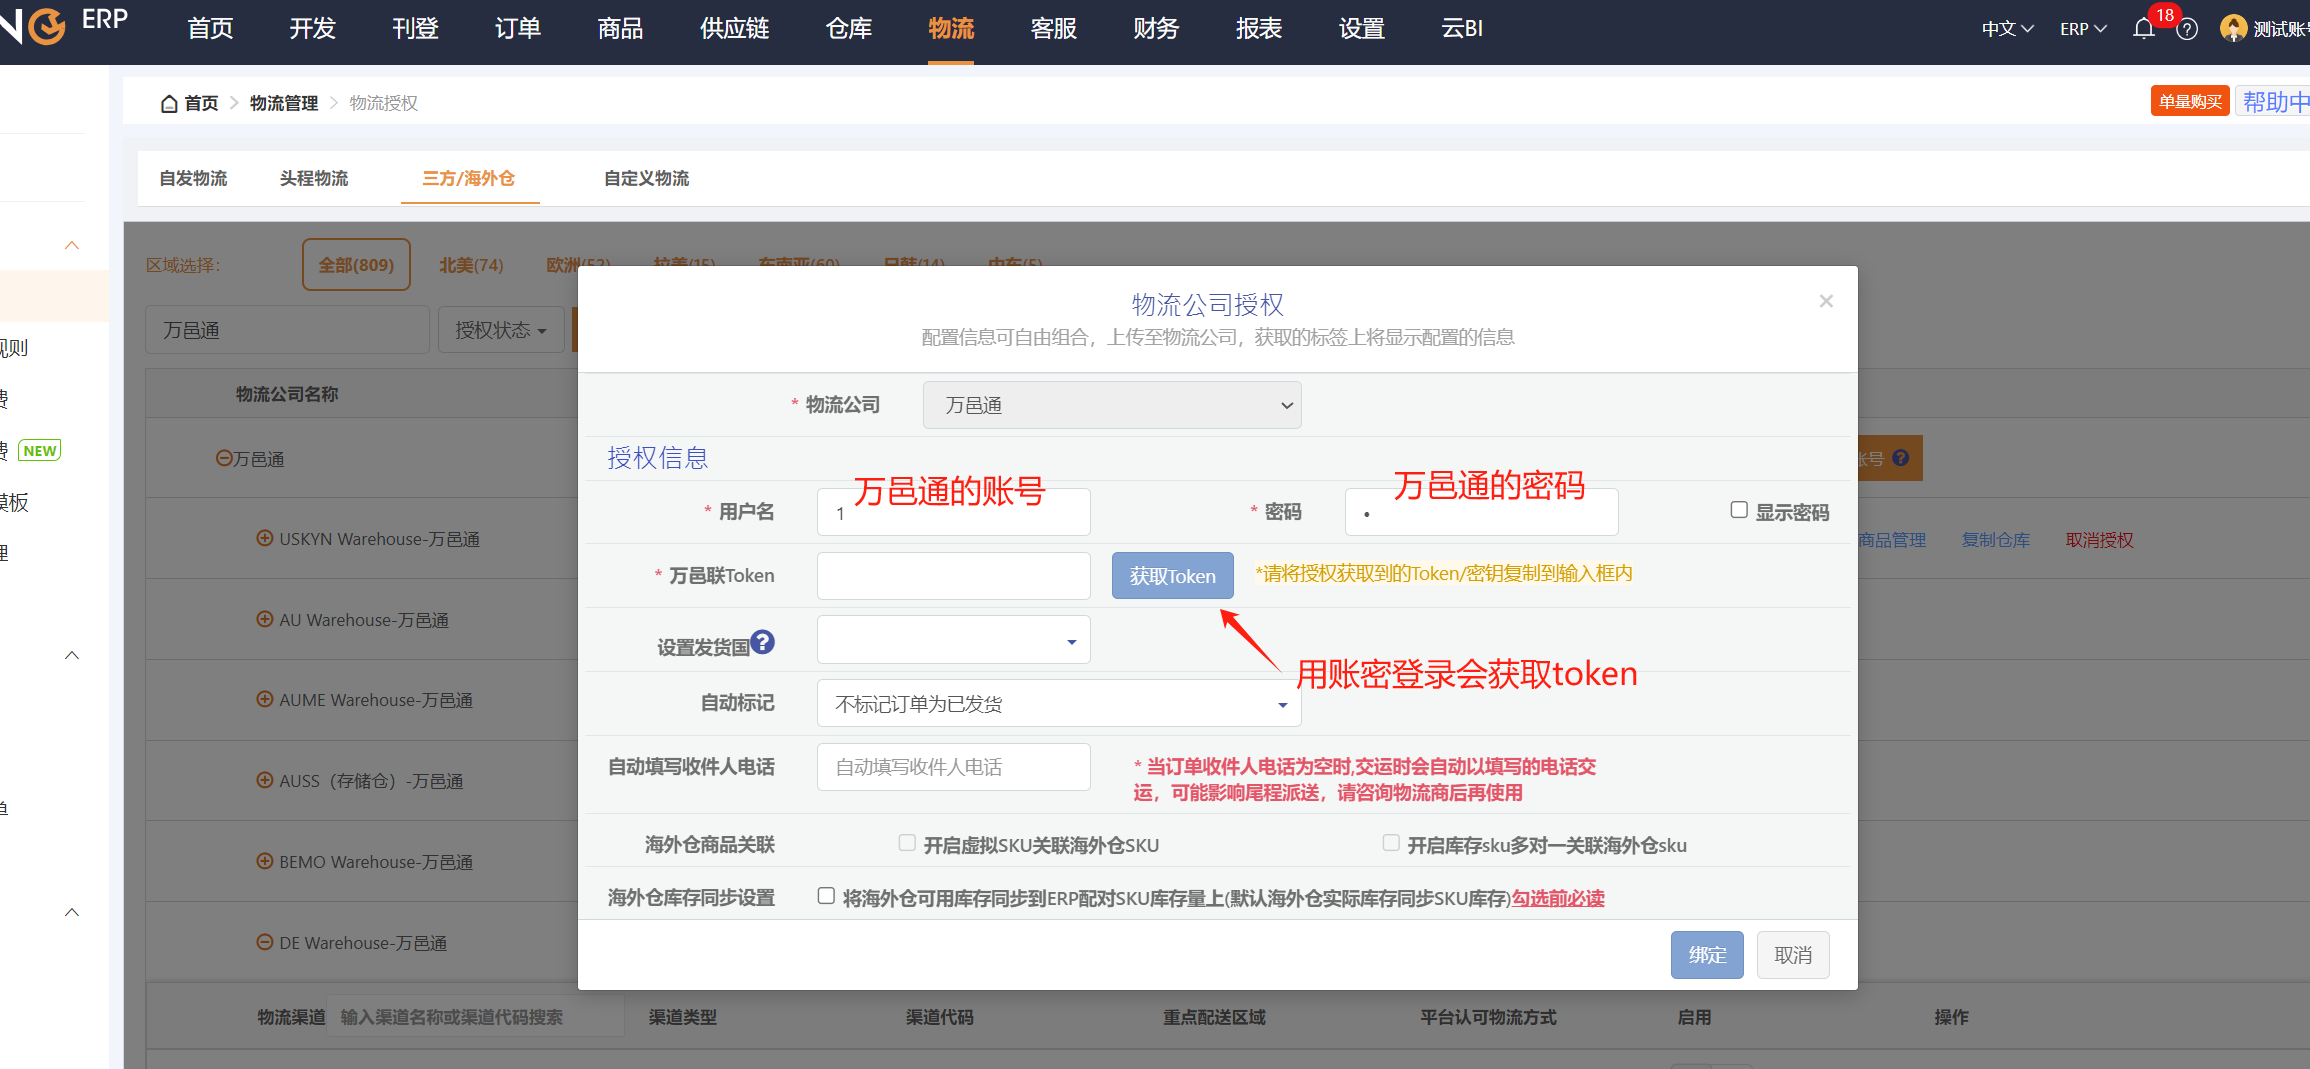
Task: Click the home icon in the breadcrumb
Action: (x=168, y=102)
